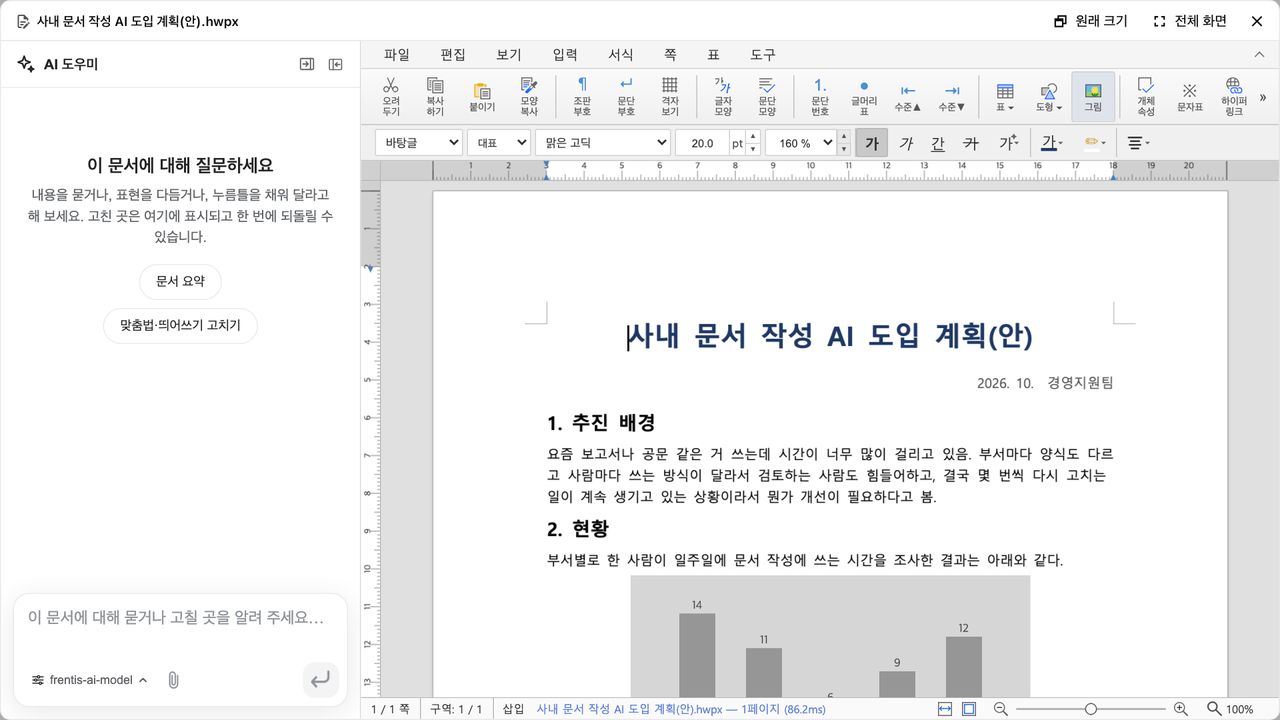
Task: Open the 입력 menu
Action: [x=565, y=55]
